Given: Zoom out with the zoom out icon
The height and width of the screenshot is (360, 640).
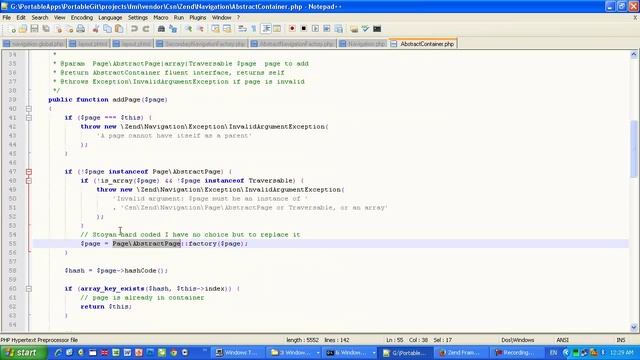Looking at the screenshot, I should pos(200,29).
